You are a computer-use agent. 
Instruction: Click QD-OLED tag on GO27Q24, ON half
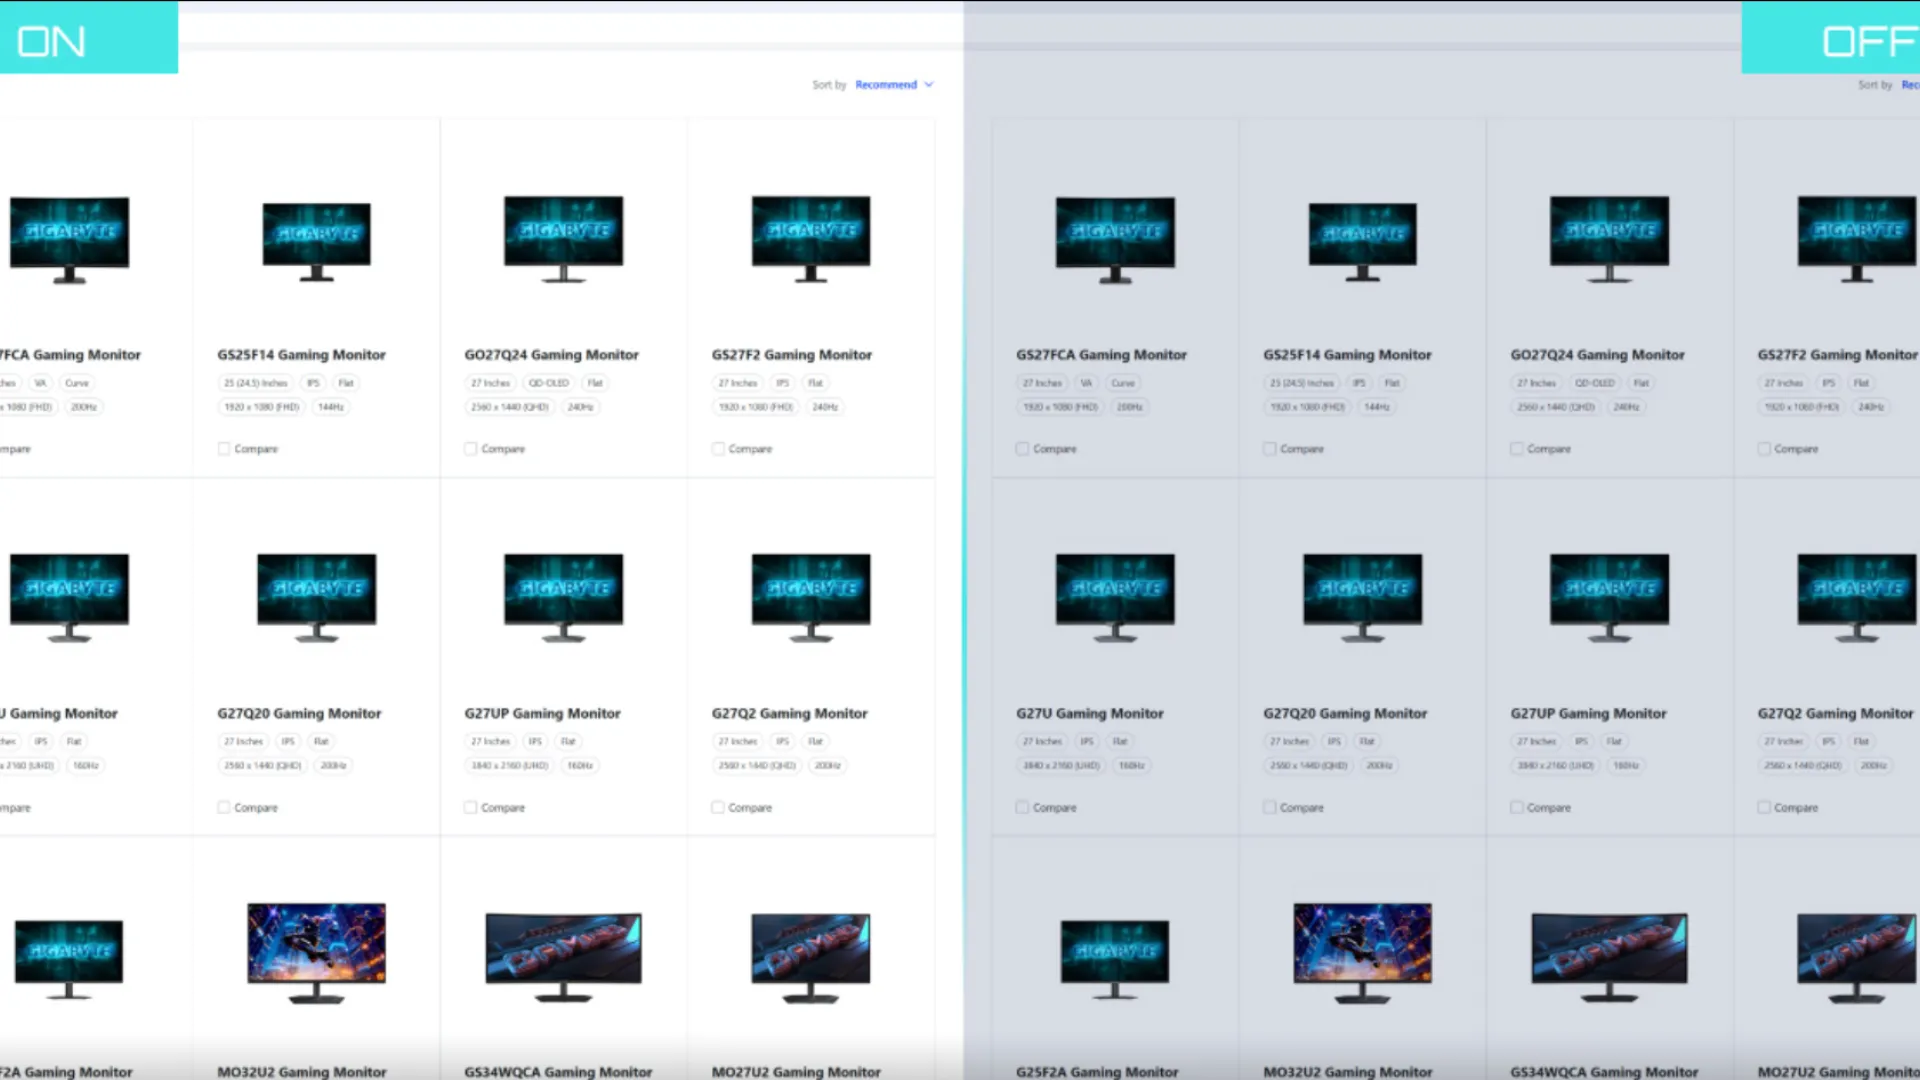(548, 383)
